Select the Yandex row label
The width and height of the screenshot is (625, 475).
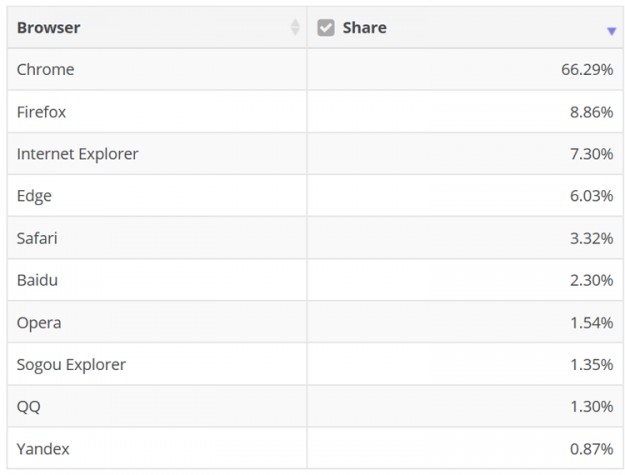[x=43, y=449]
